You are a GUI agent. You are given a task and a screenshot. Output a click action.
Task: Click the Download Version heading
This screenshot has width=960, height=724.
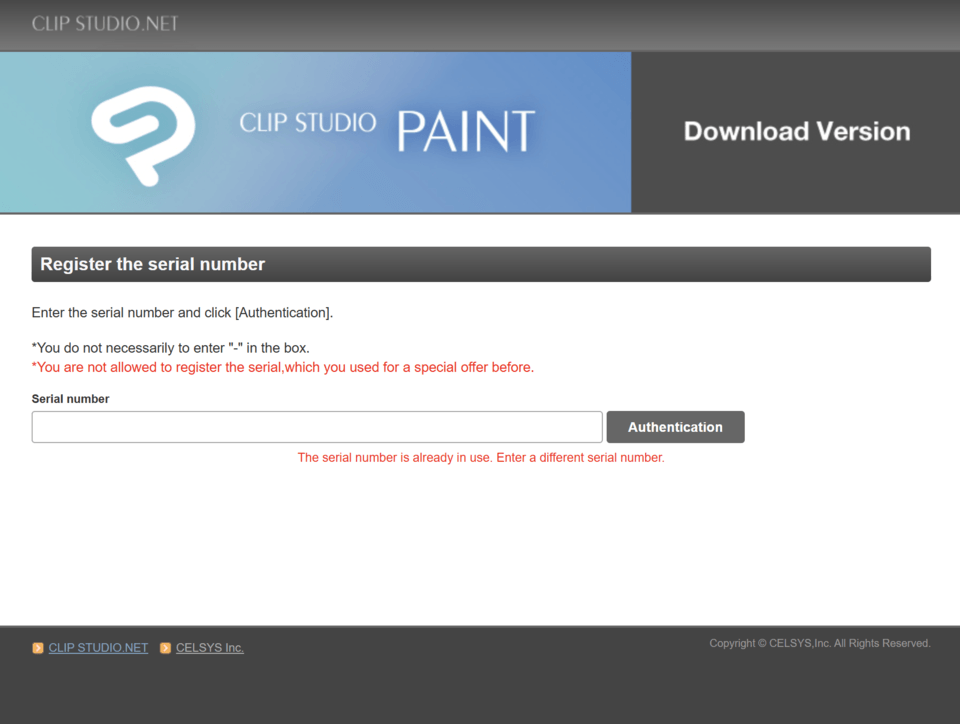point(797,131)
